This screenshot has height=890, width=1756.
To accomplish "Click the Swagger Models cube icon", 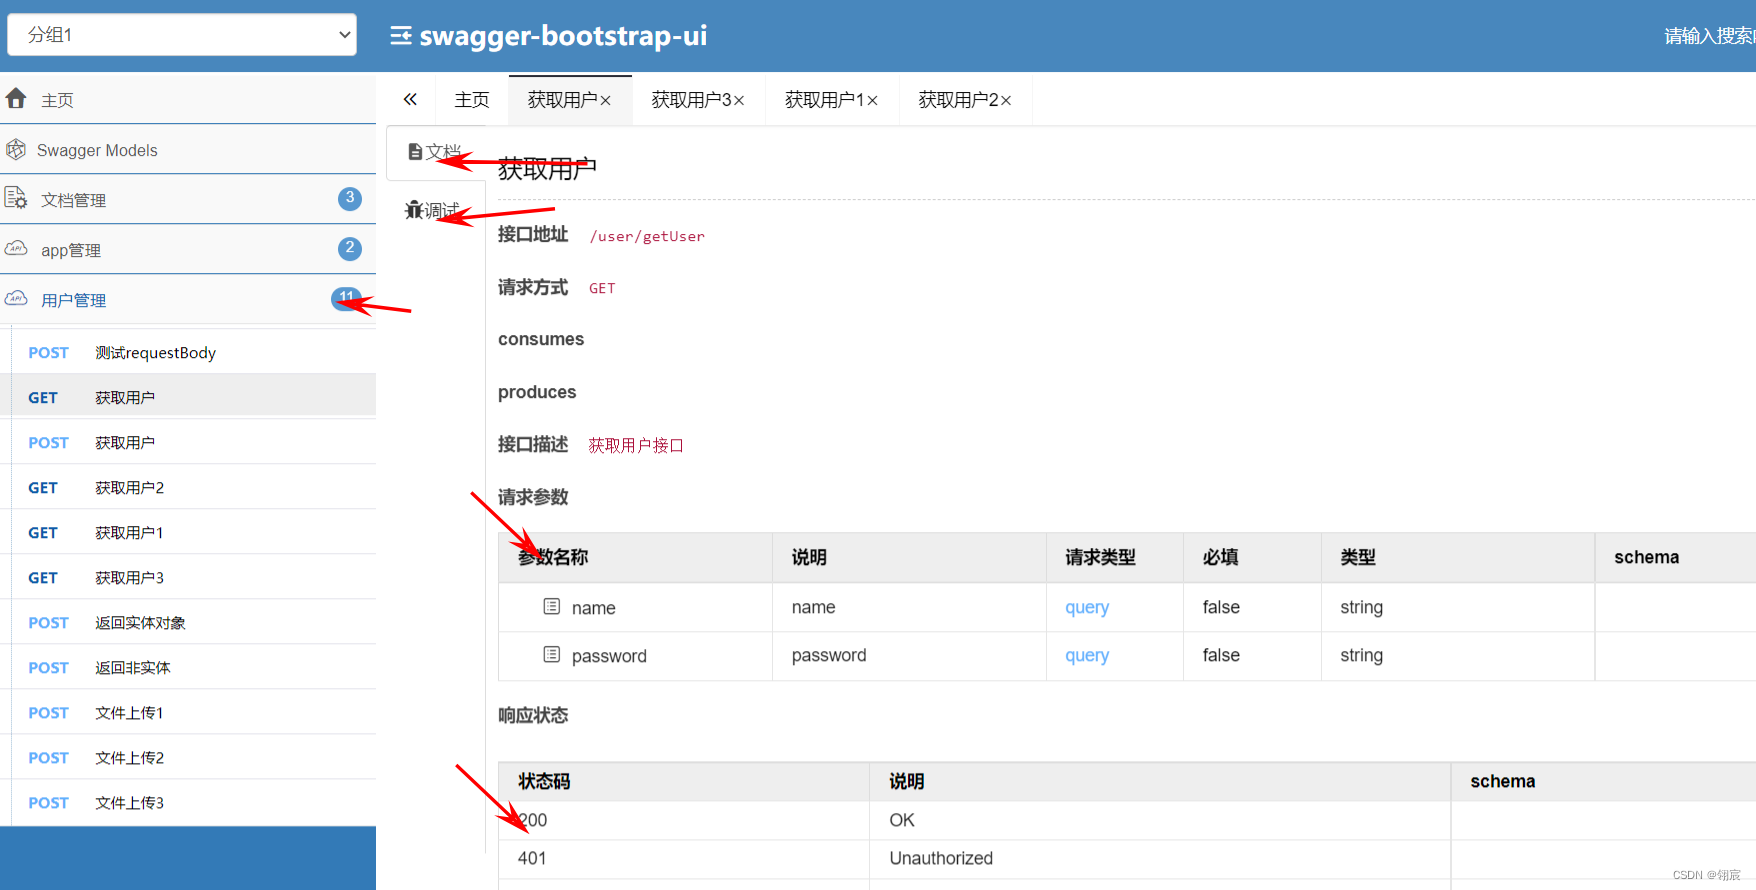I will [16, 149].
